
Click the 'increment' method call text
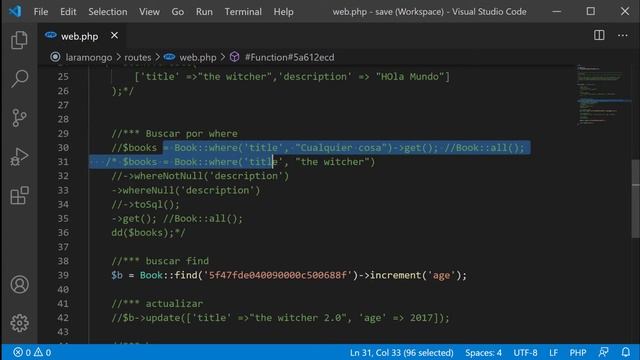pyautogui.click(x=396, y=275)
